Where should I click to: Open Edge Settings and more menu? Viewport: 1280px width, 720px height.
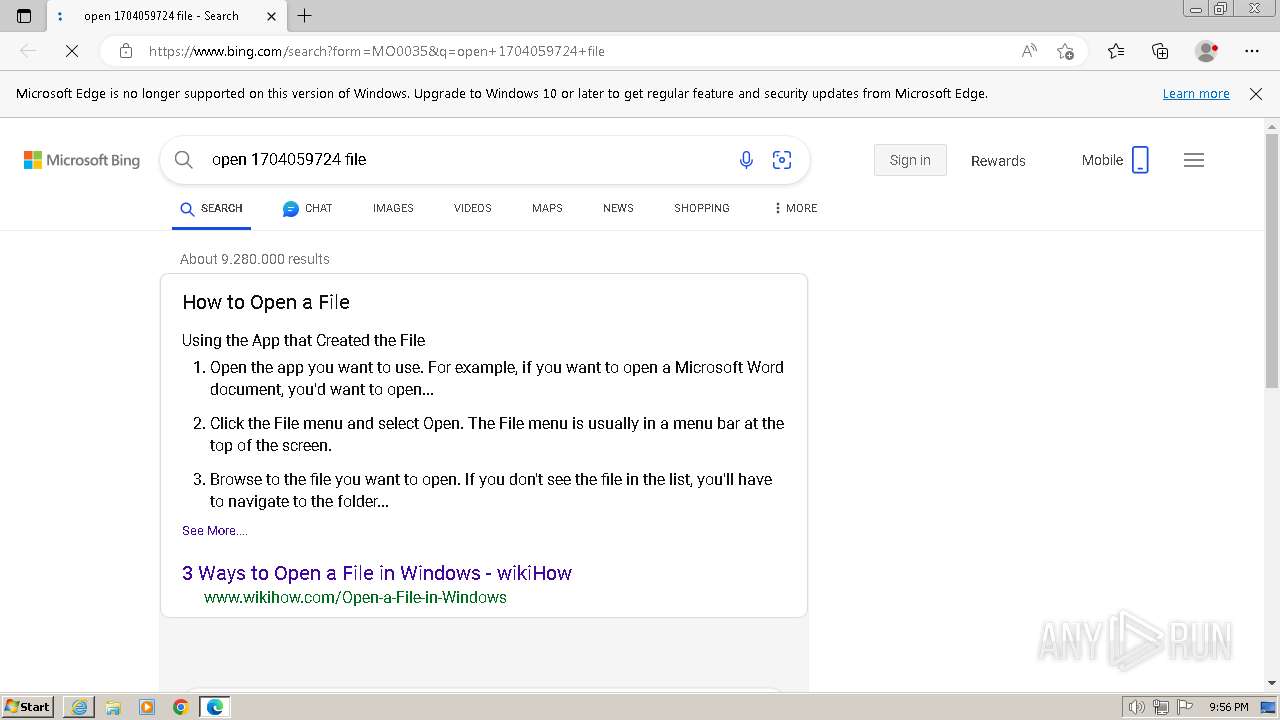pyautogui.click(x=1252, y=51)
